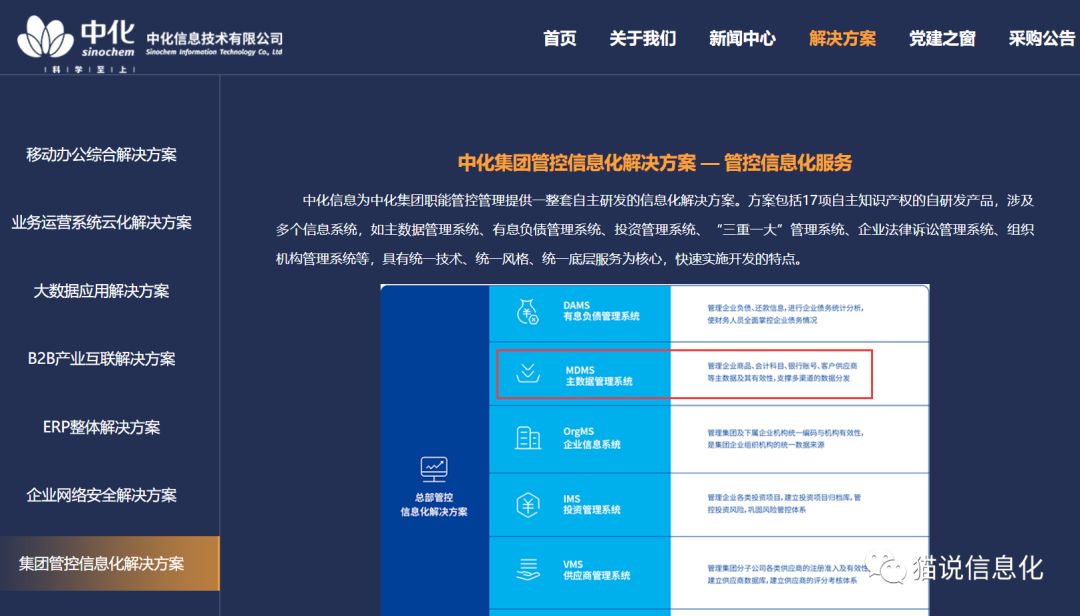Select the active 集团管控信息化解决方案 tab
The image size is (1080, 616).
[102, 563]
